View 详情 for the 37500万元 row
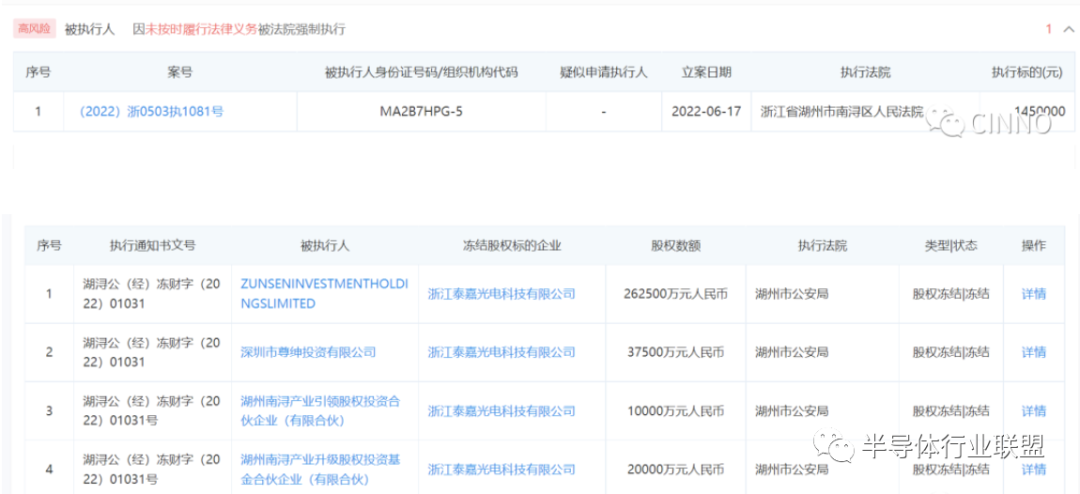This screenshot has height=494, width=1080. pos(1033,352)
